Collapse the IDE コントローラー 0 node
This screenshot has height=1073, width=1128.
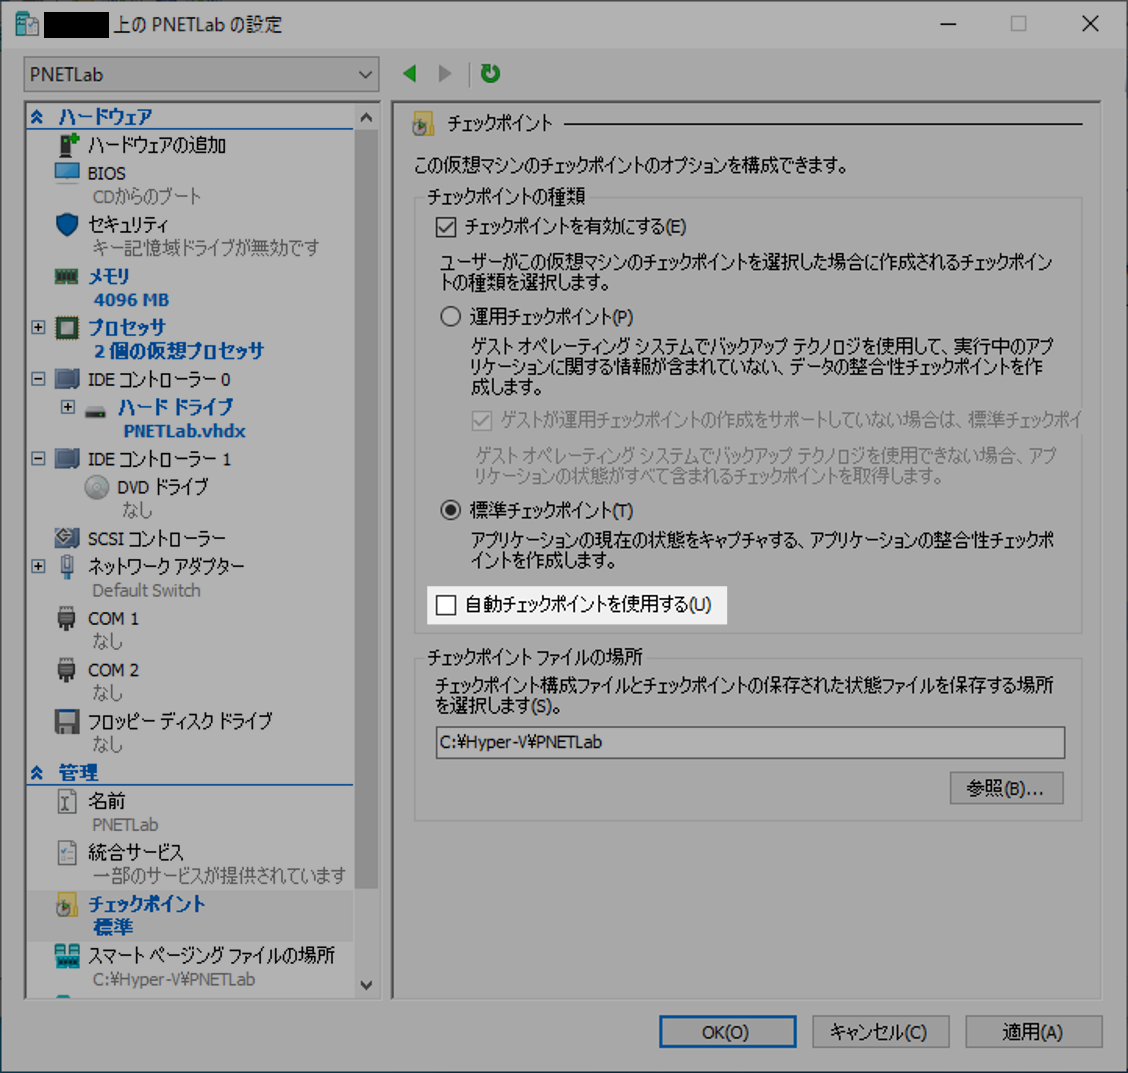click(x=38, y=379)
